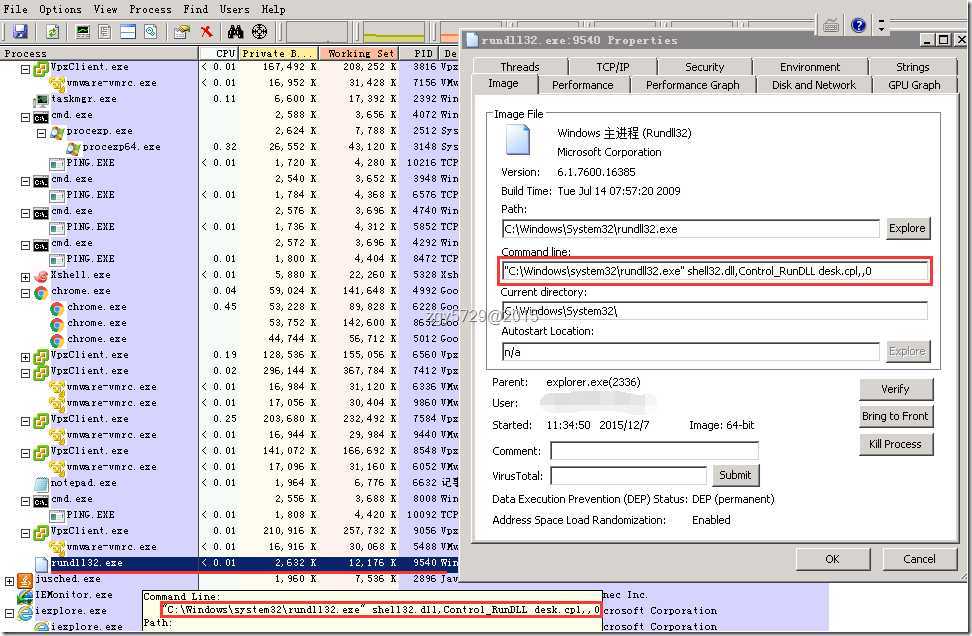The image size is (972, 636).
Task: Click OK in Properties dialog
Action: (833, 559)
